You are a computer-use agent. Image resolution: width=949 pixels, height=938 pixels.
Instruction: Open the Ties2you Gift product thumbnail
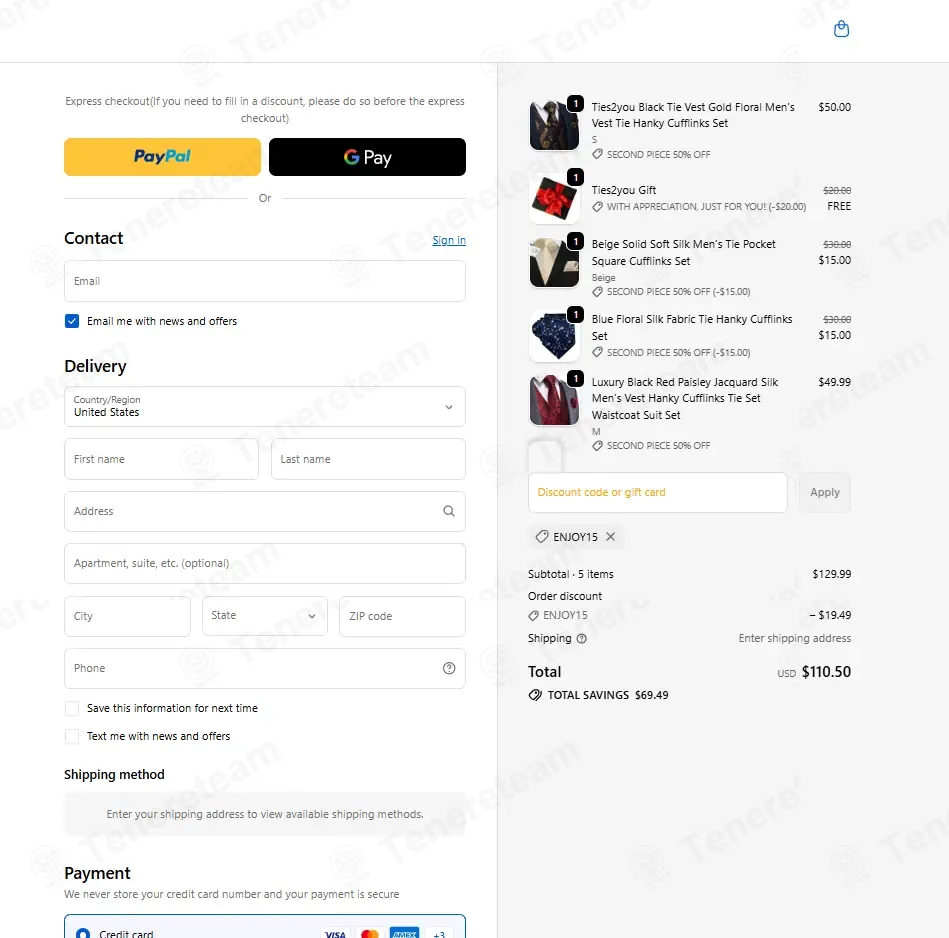tap(554, 198)
